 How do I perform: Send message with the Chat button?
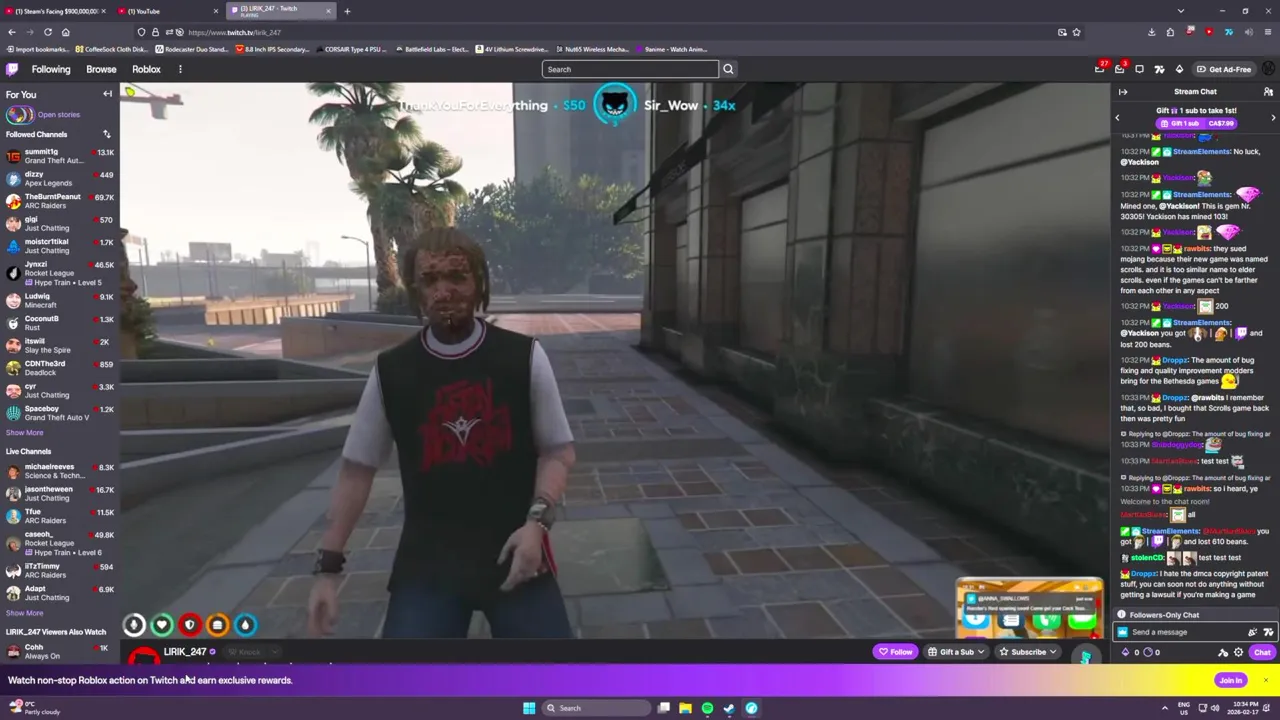tap(1262, 652)
